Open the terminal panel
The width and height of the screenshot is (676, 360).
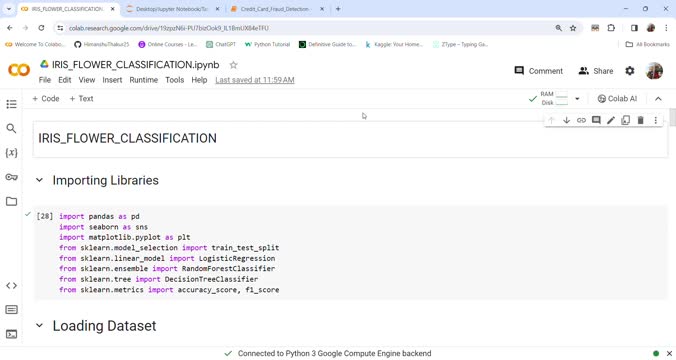12,334
